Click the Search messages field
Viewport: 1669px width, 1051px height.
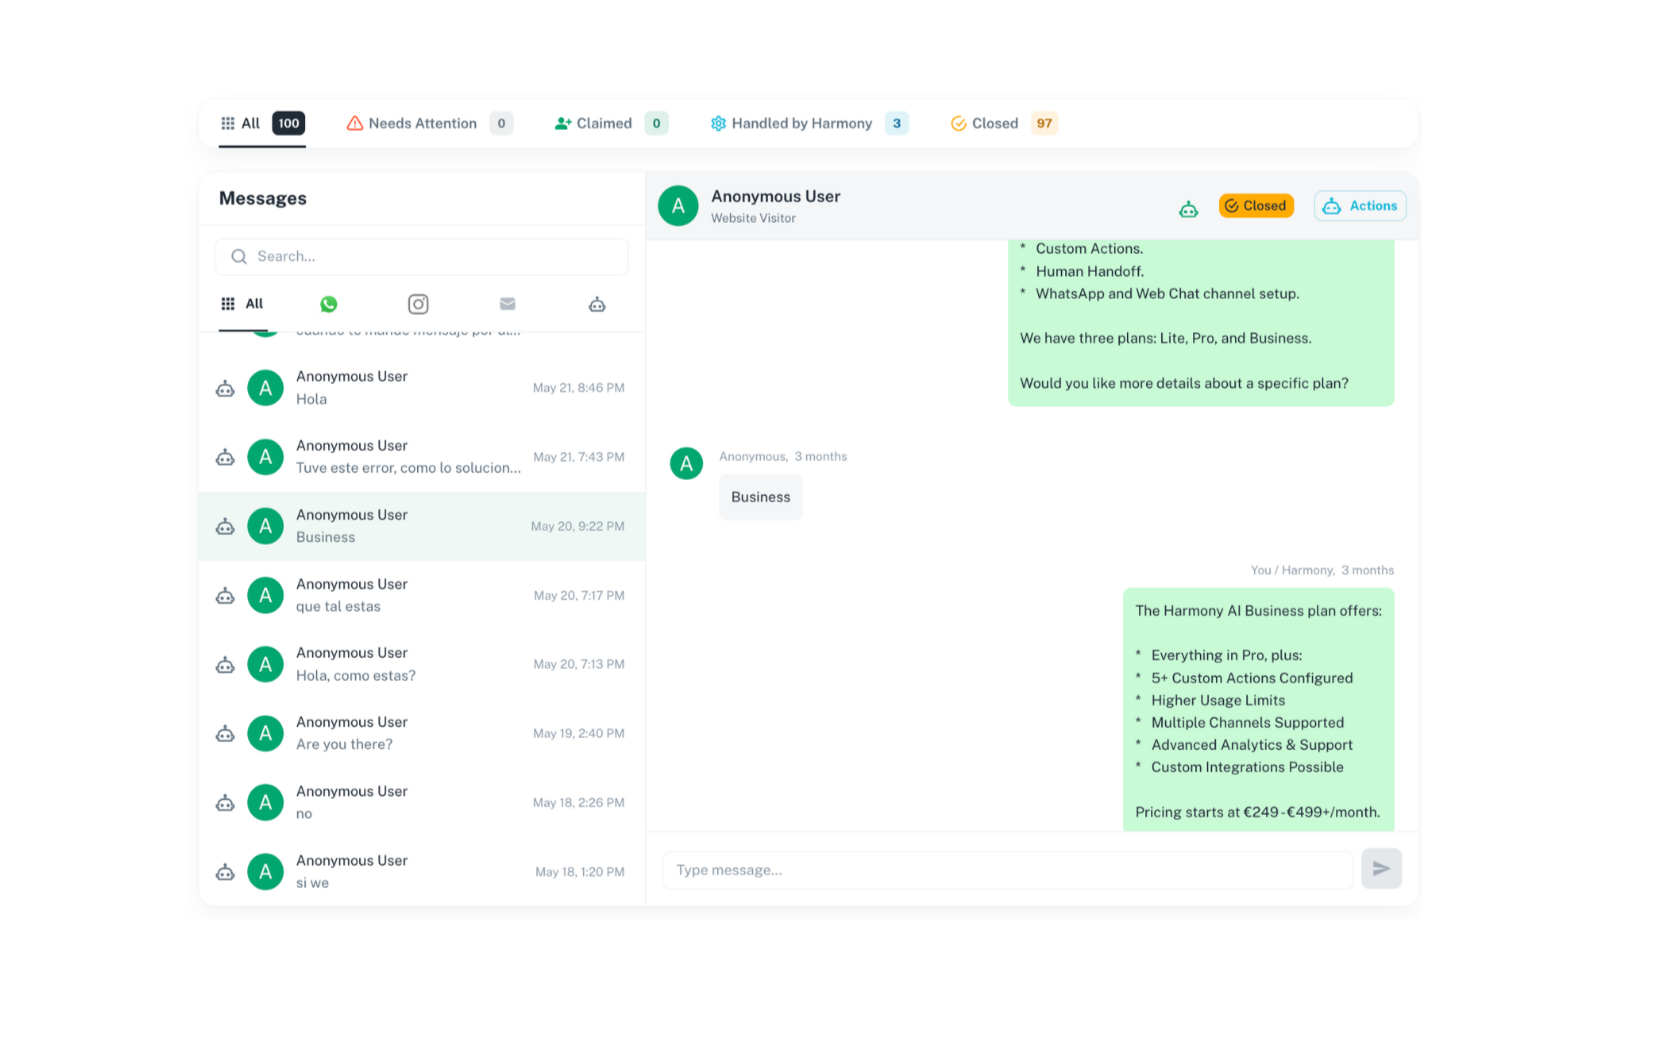pyautogui.click(x=422, y=257)
